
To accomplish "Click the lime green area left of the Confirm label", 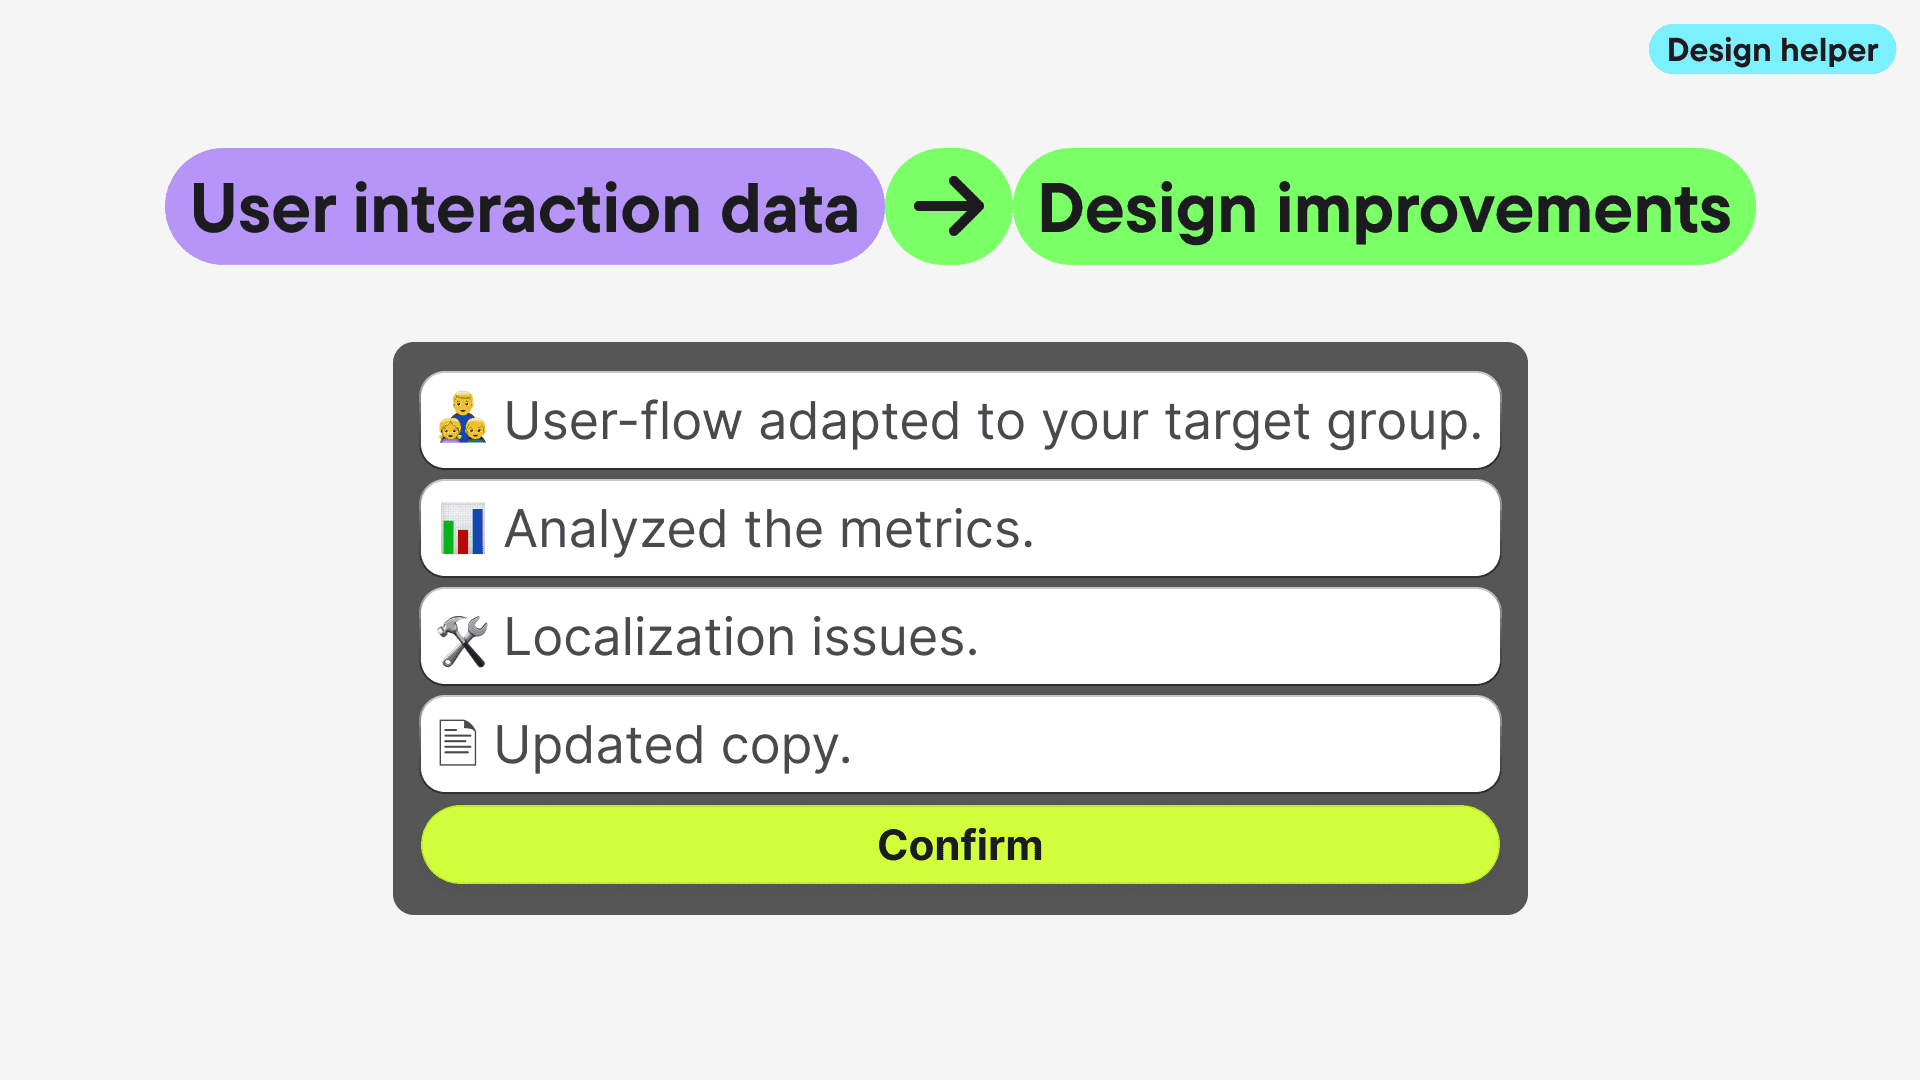I will (650, 845).
